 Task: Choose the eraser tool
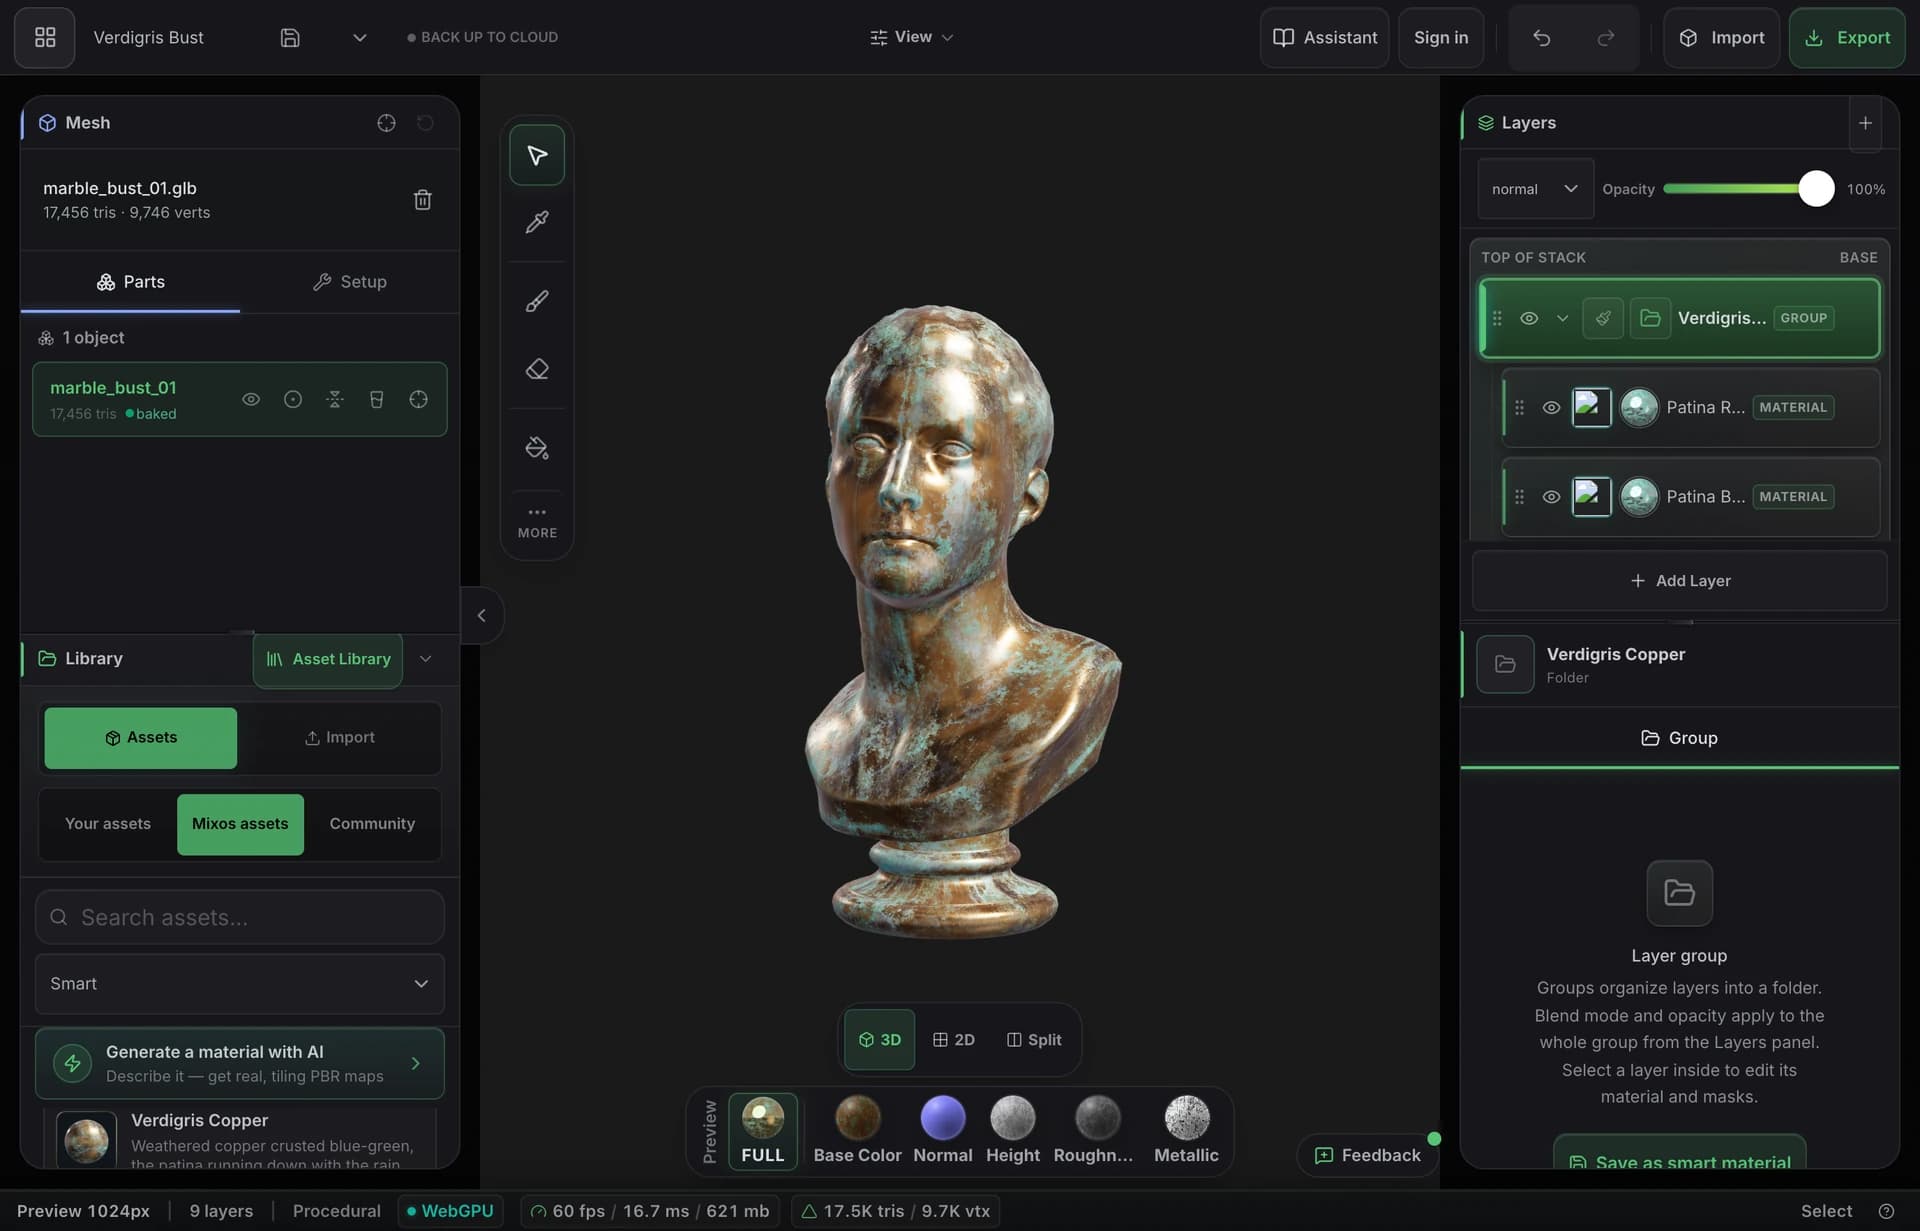coord(537,369)
